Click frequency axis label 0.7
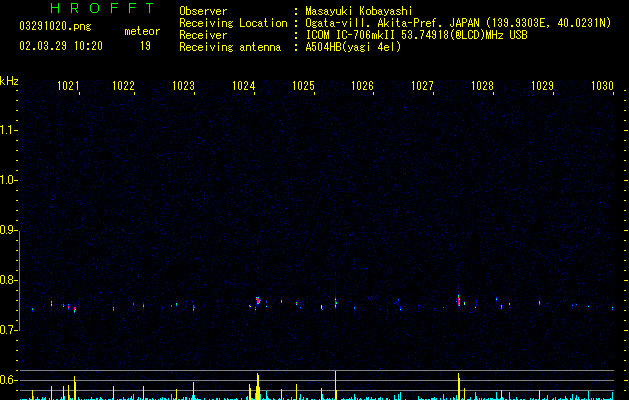The width and height of the screenshot is (629, 400). point(8,330)
